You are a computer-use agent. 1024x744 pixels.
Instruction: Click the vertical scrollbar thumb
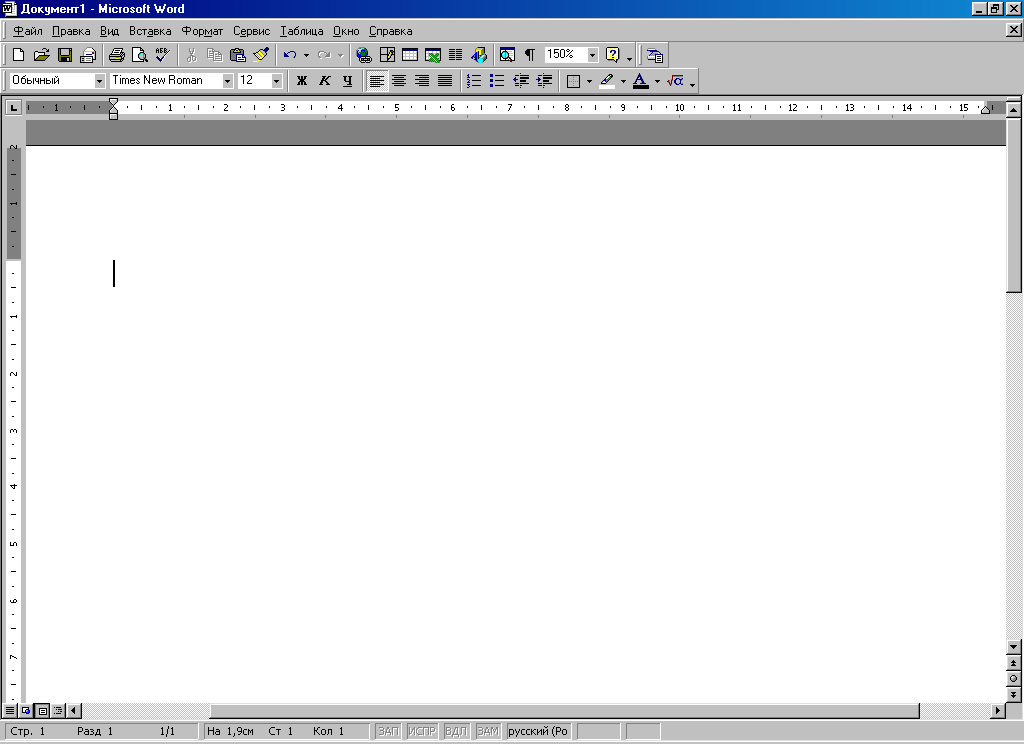coord(1014,204)
